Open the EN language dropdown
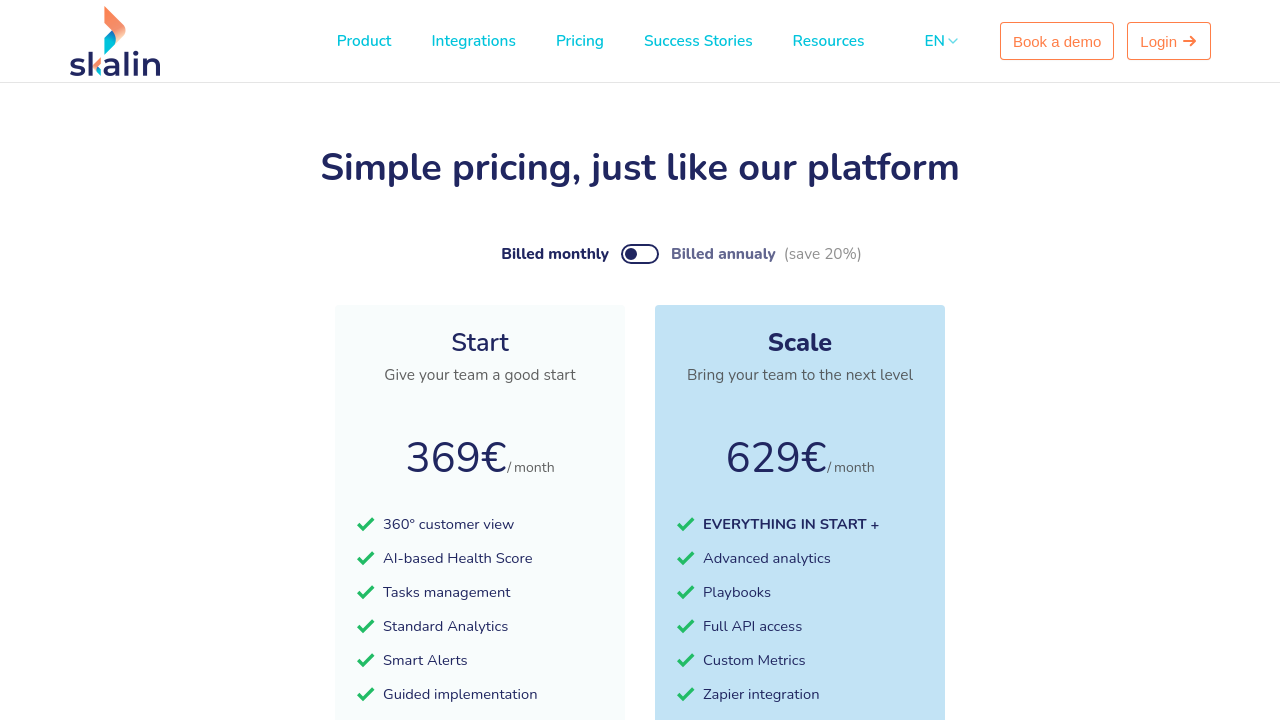This screenshot has height=720, width=1280. tap(941, 41)
